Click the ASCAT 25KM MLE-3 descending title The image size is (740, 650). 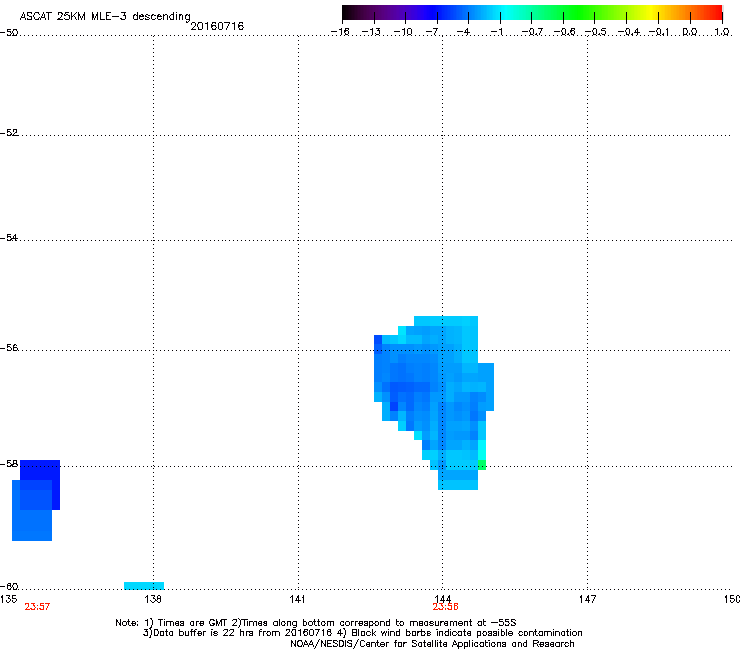point(105,16)
